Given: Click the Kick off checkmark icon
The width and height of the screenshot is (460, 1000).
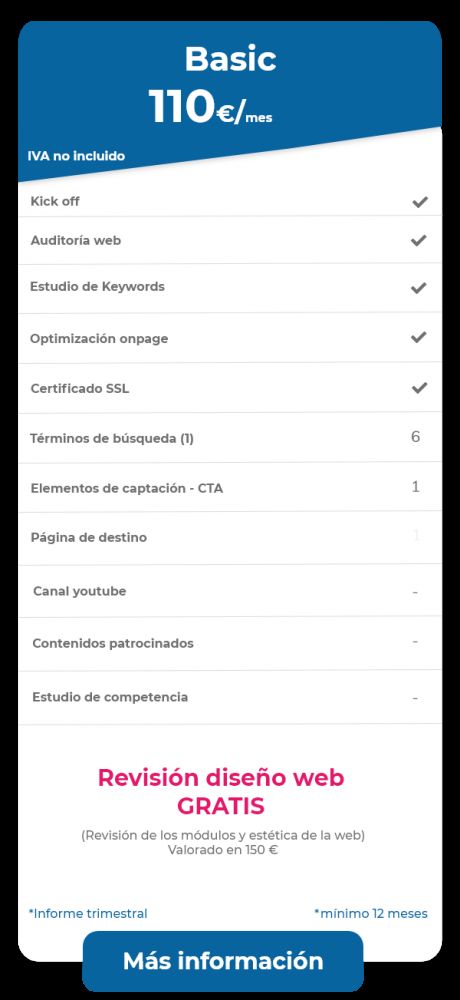Looking at the screenshot, I should [x=419, y=202].
